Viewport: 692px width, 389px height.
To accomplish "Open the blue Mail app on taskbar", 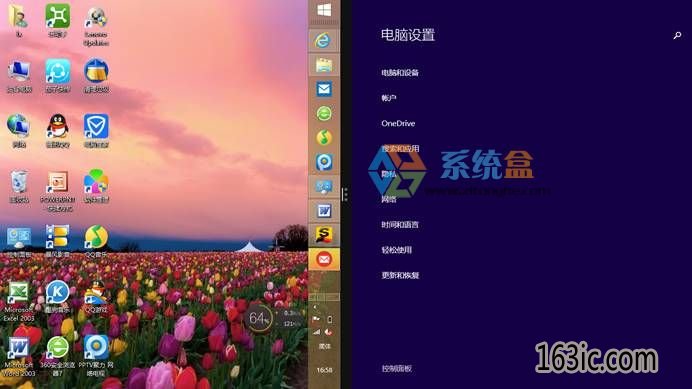I will [x=324, y=89].
